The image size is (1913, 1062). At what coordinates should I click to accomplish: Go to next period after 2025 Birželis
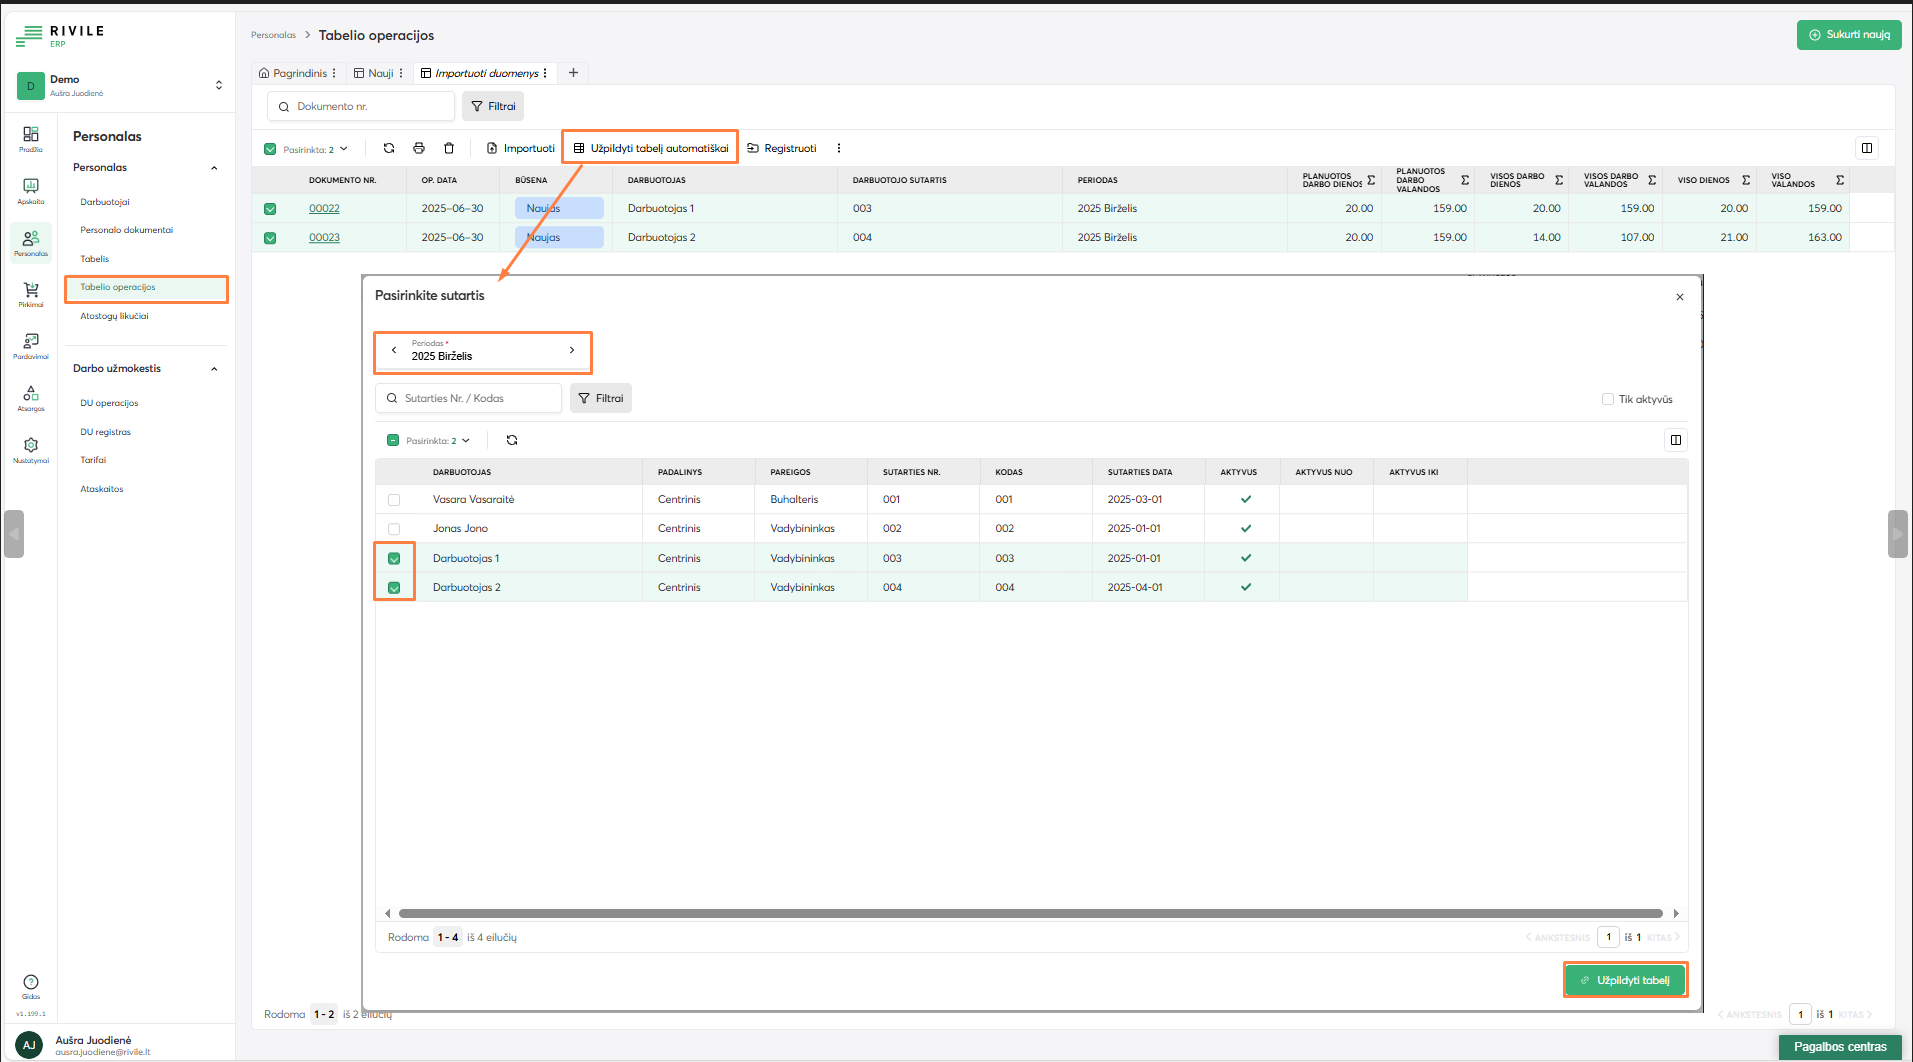click(572, 350)
